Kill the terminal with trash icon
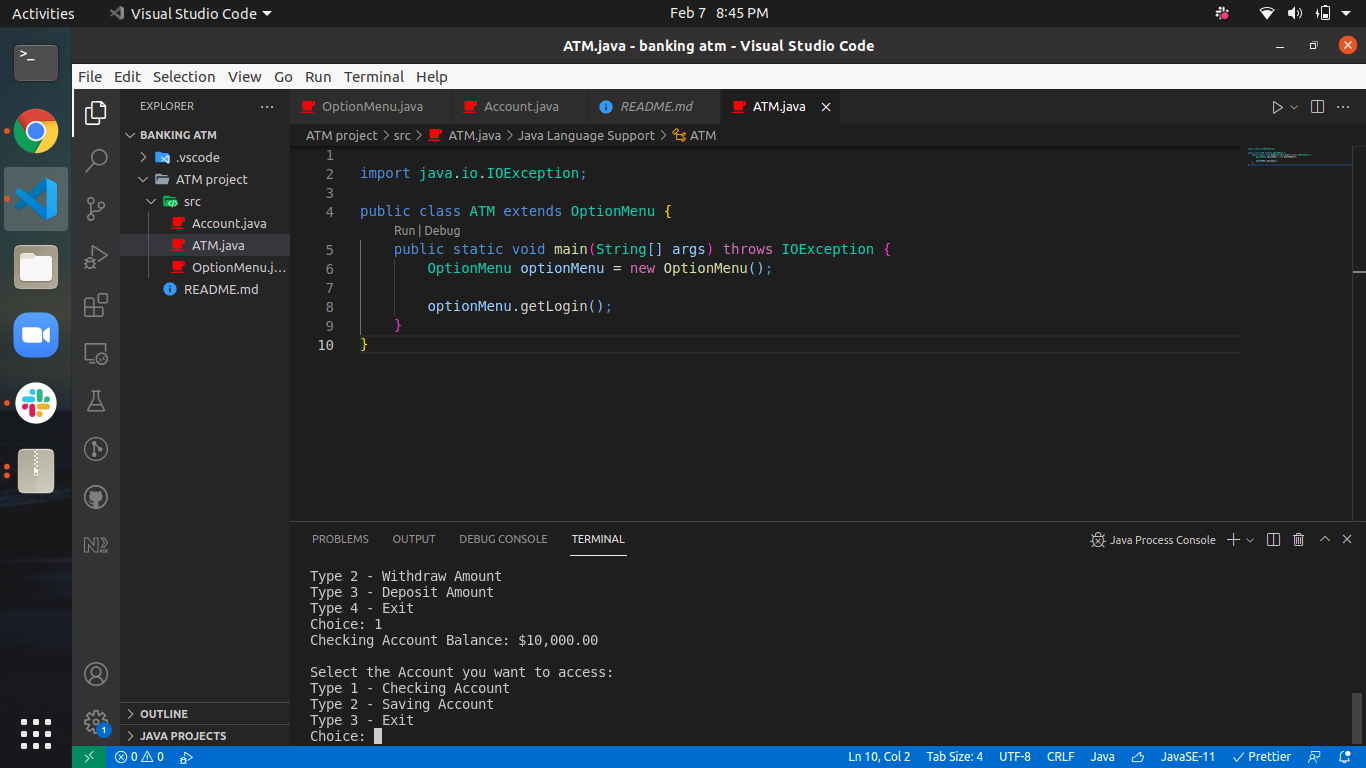This screenshot has height=768, width=1366. coord(1299,539)
